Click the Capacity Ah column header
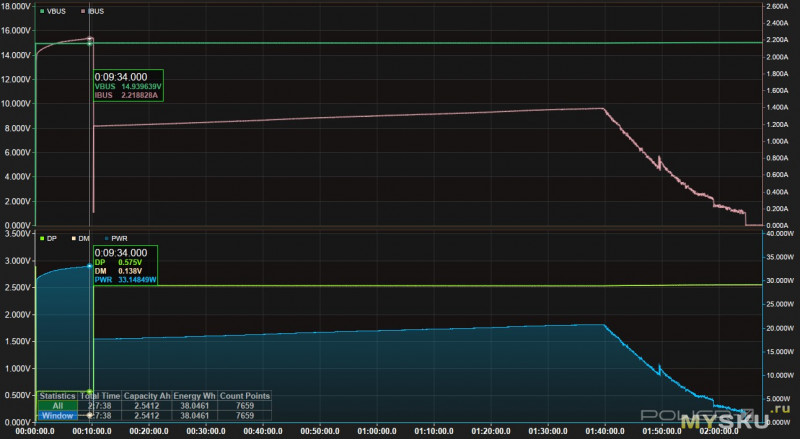 pos(147,396)
